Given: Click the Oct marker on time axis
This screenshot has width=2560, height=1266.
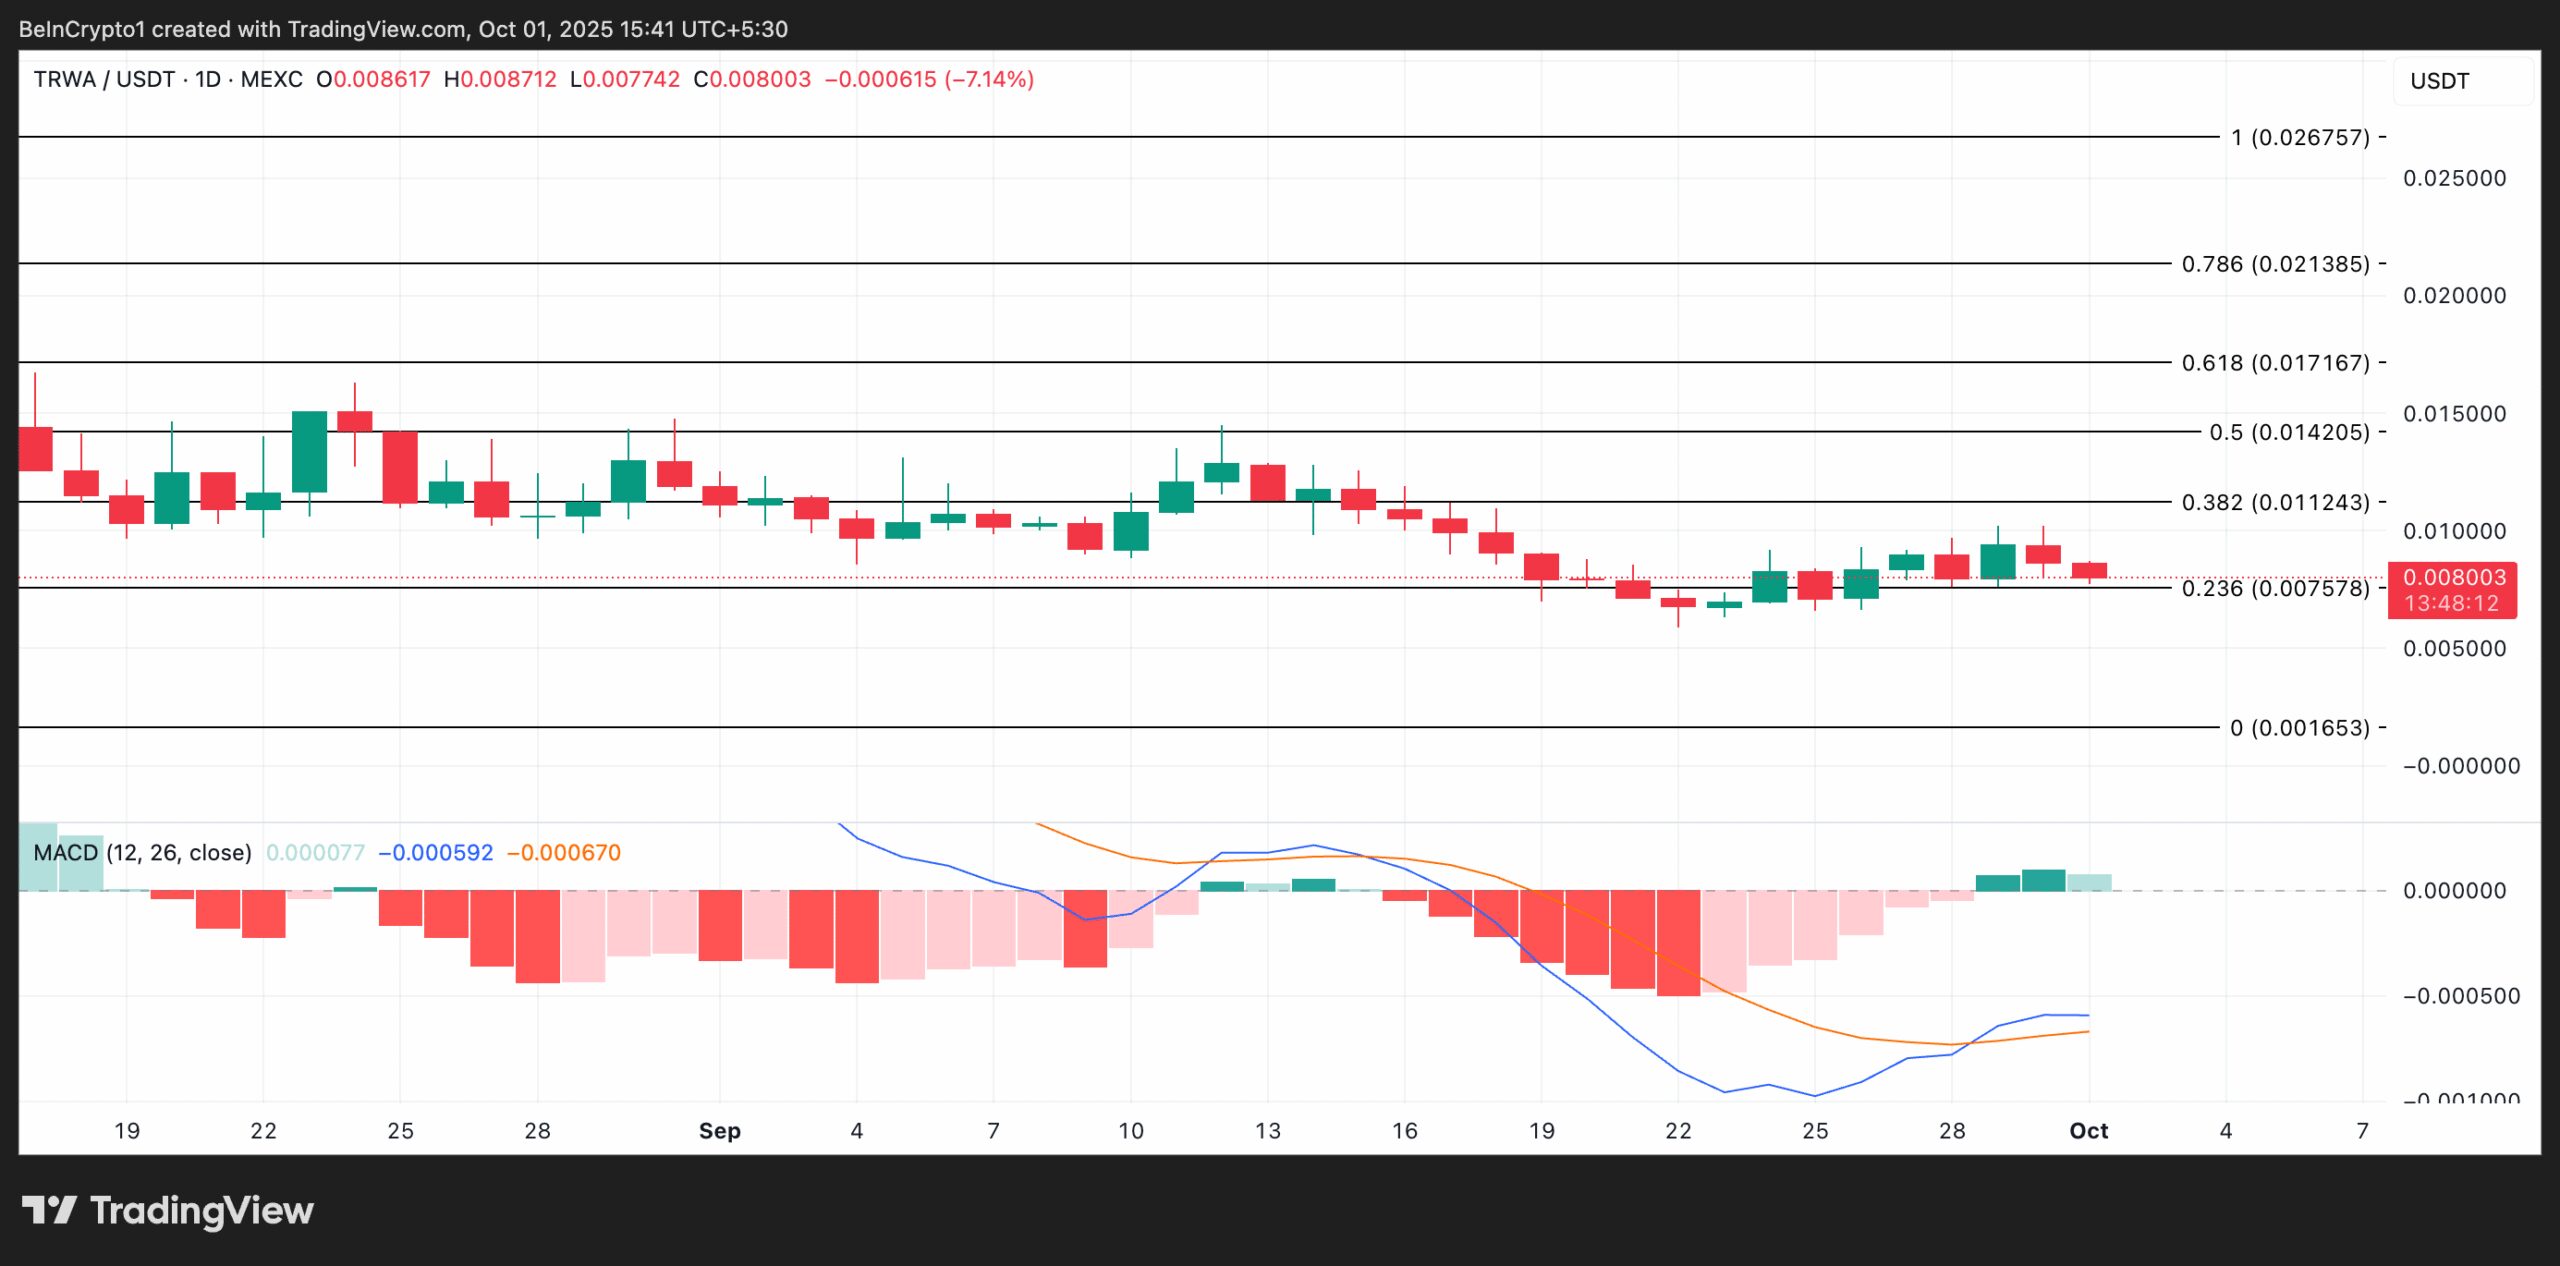Looking at the screenshot, I should point(2088,1131).
